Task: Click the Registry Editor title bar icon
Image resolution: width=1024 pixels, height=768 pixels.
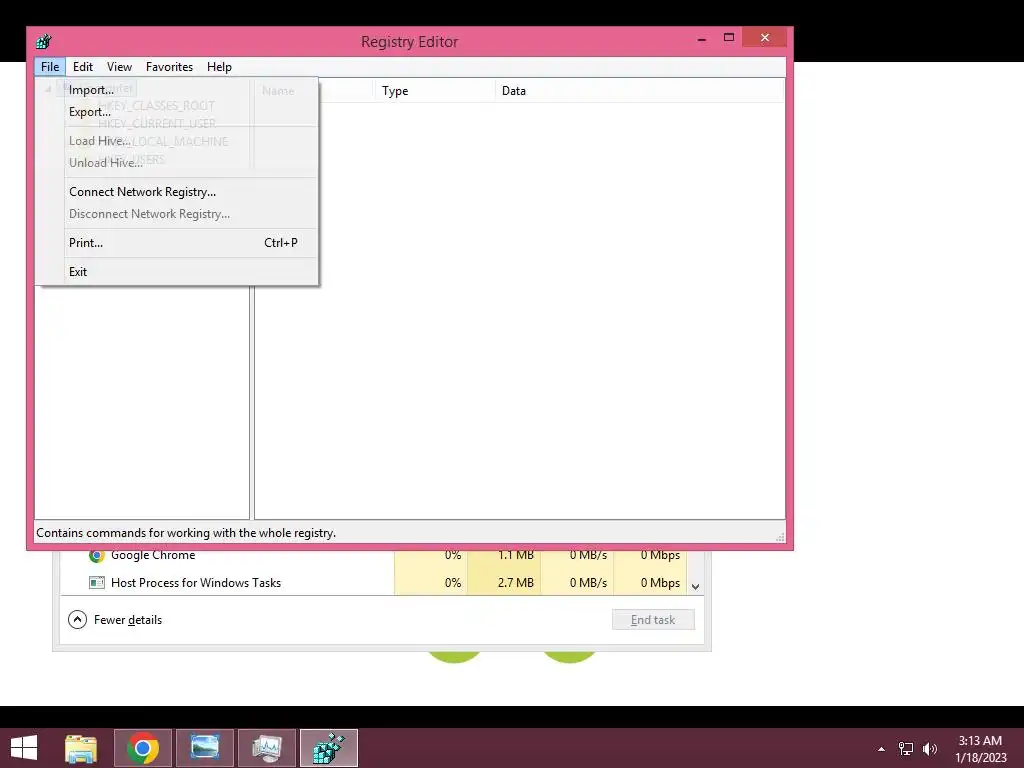Action: pyautogui.click(x=44, y=41)
